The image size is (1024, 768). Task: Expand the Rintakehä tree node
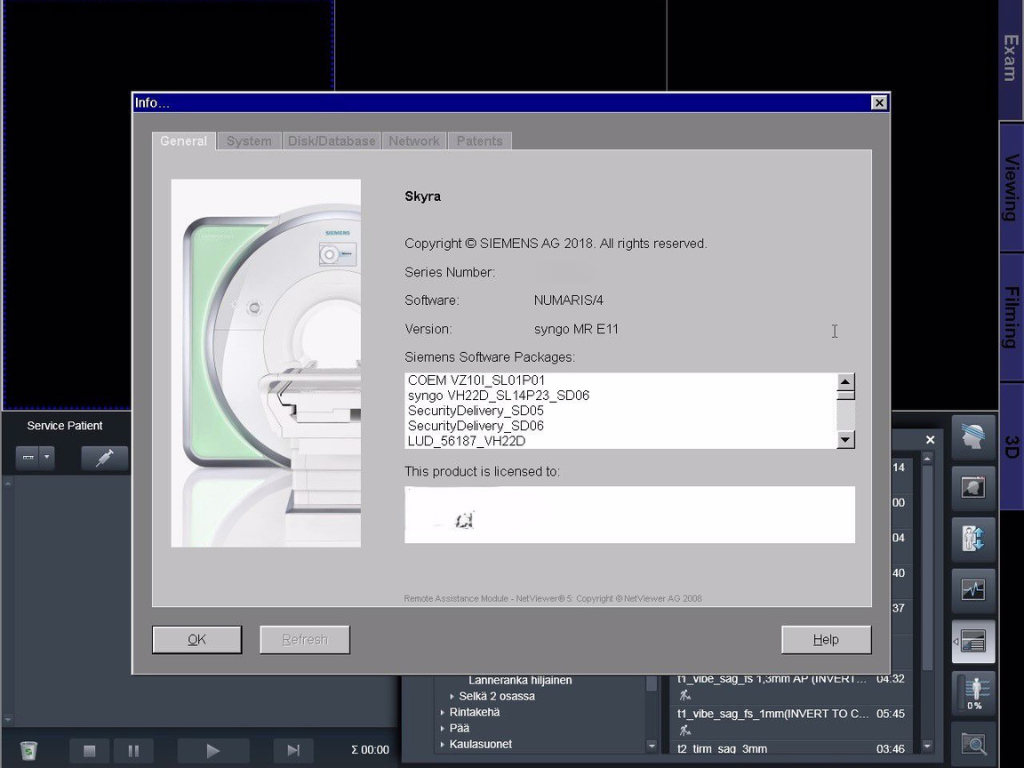tap(442, 713)
